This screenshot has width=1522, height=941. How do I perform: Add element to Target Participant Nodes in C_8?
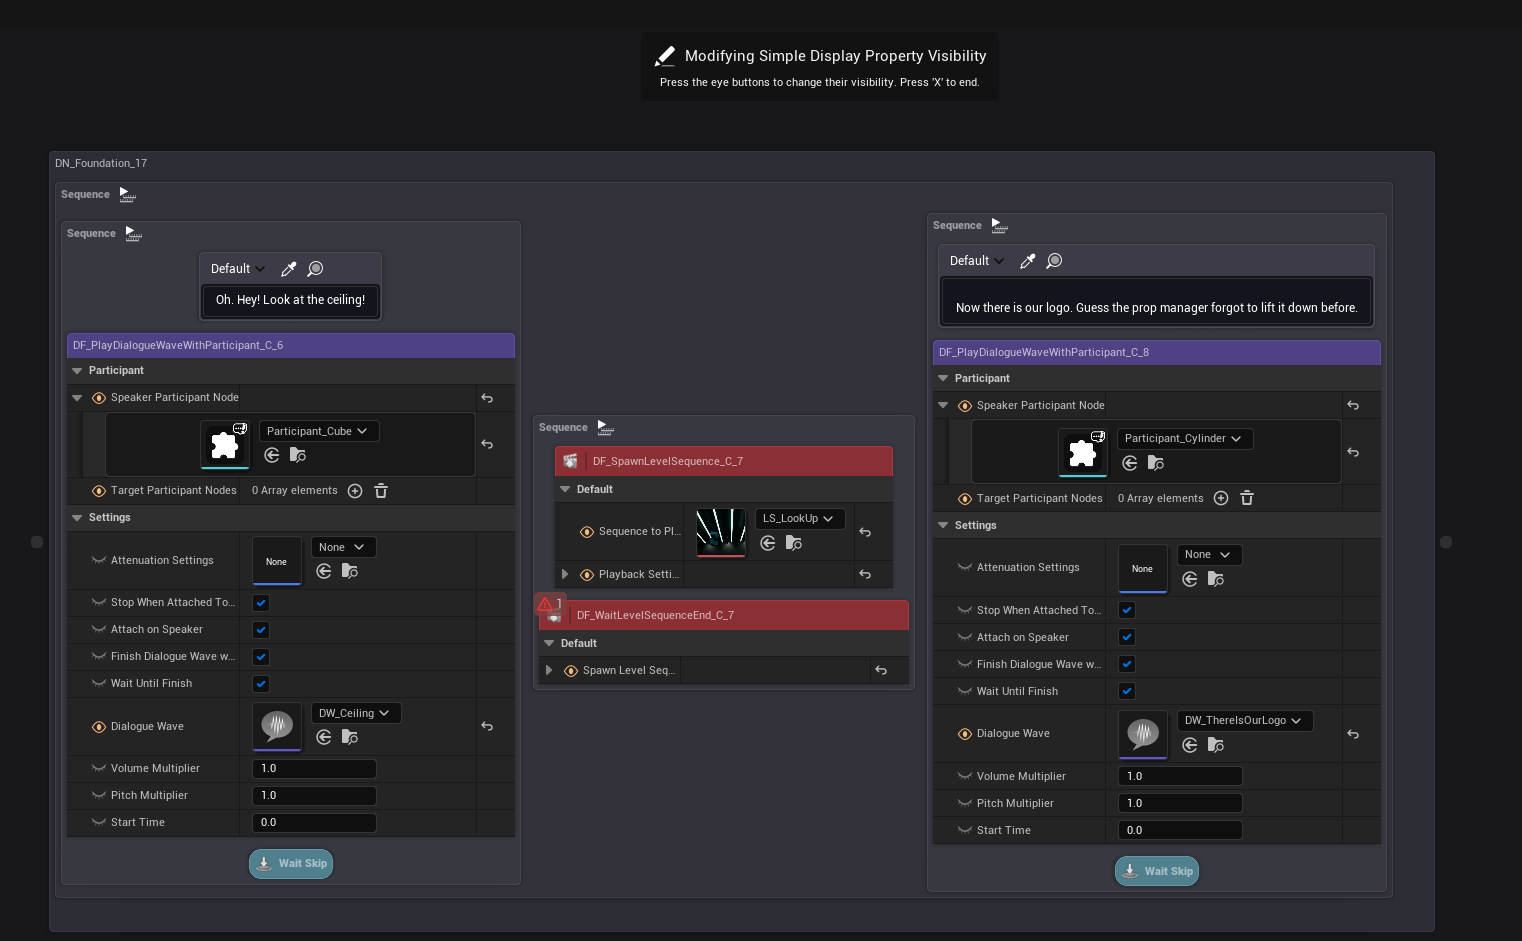point(1221,498)
